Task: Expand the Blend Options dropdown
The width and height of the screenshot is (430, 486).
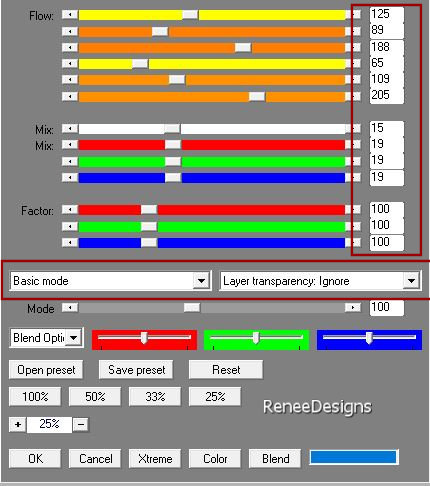Action: (x=74, y=338)
